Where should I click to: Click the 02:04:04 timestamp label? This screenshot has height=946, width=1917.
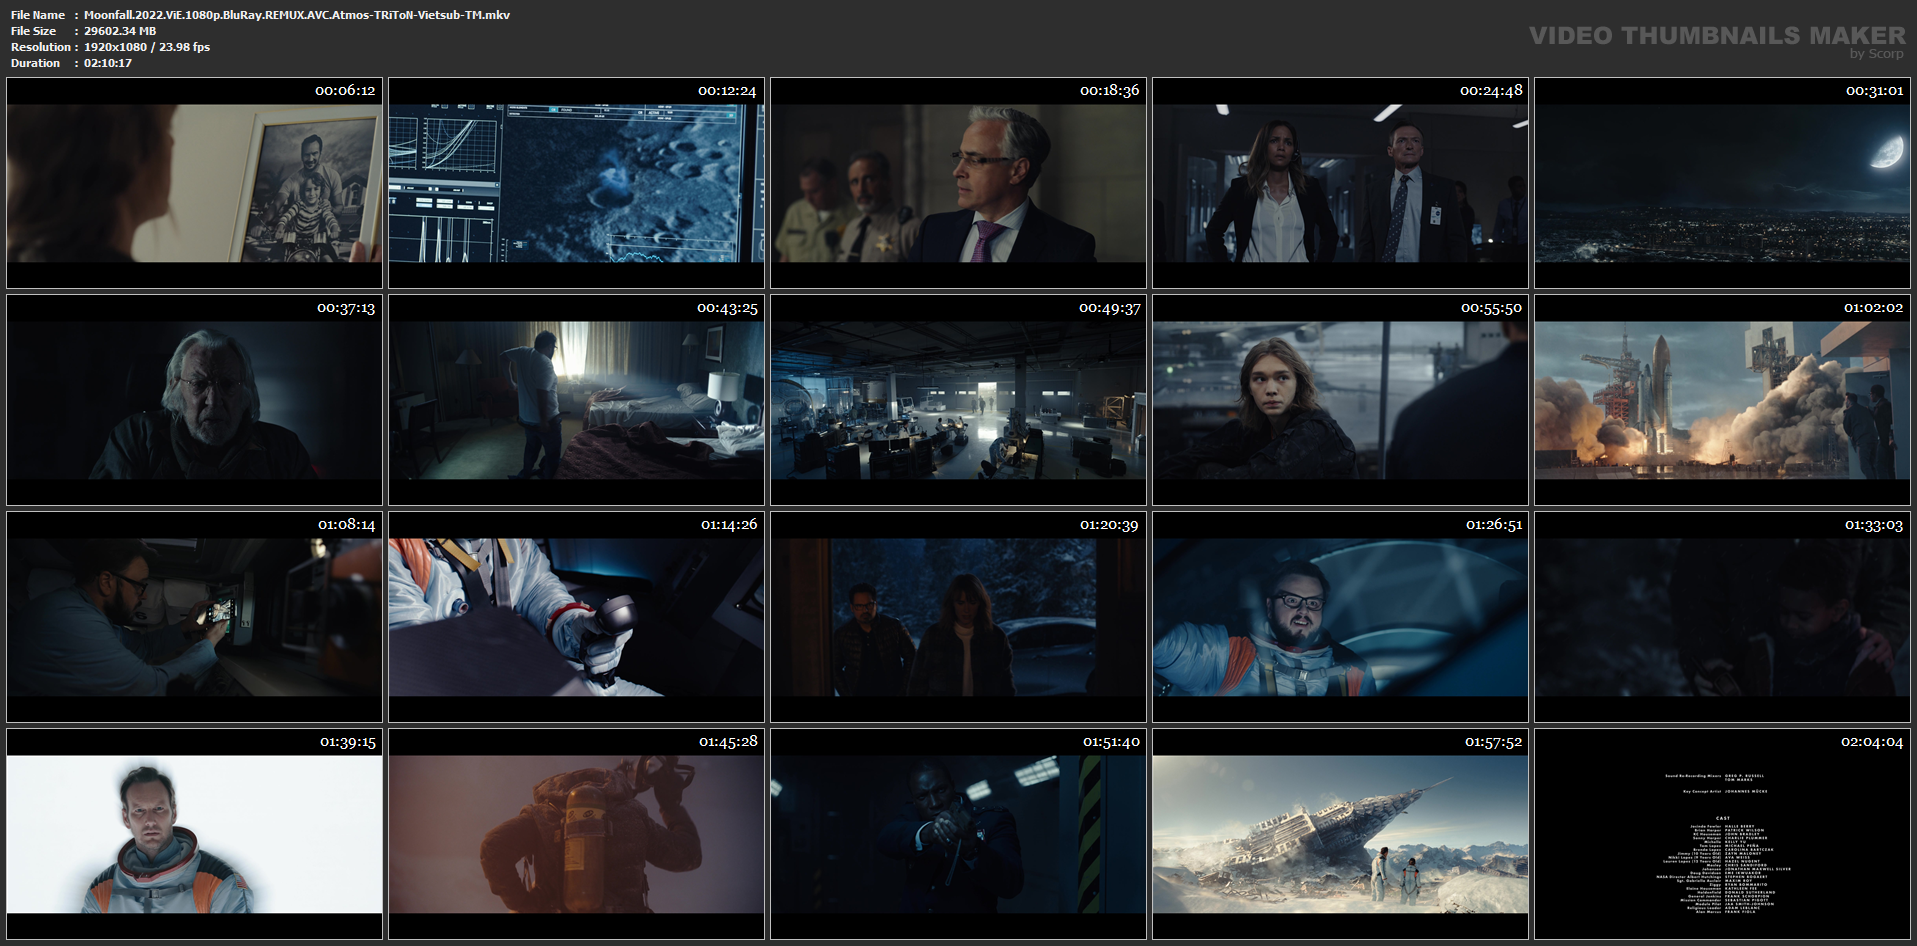click(1872, 742)
